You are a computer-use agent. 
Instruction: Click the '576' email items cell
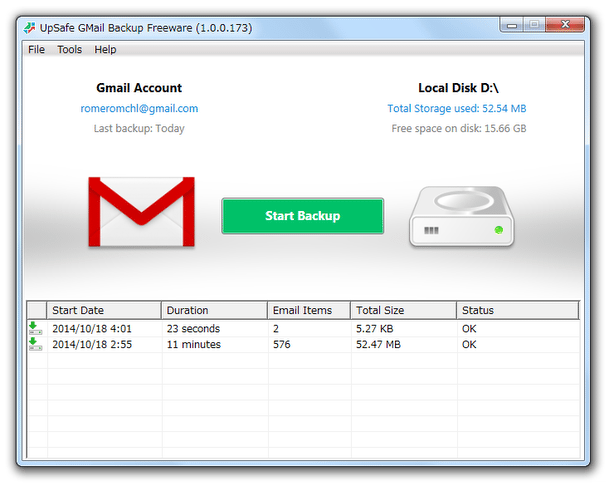coord(282,344)
